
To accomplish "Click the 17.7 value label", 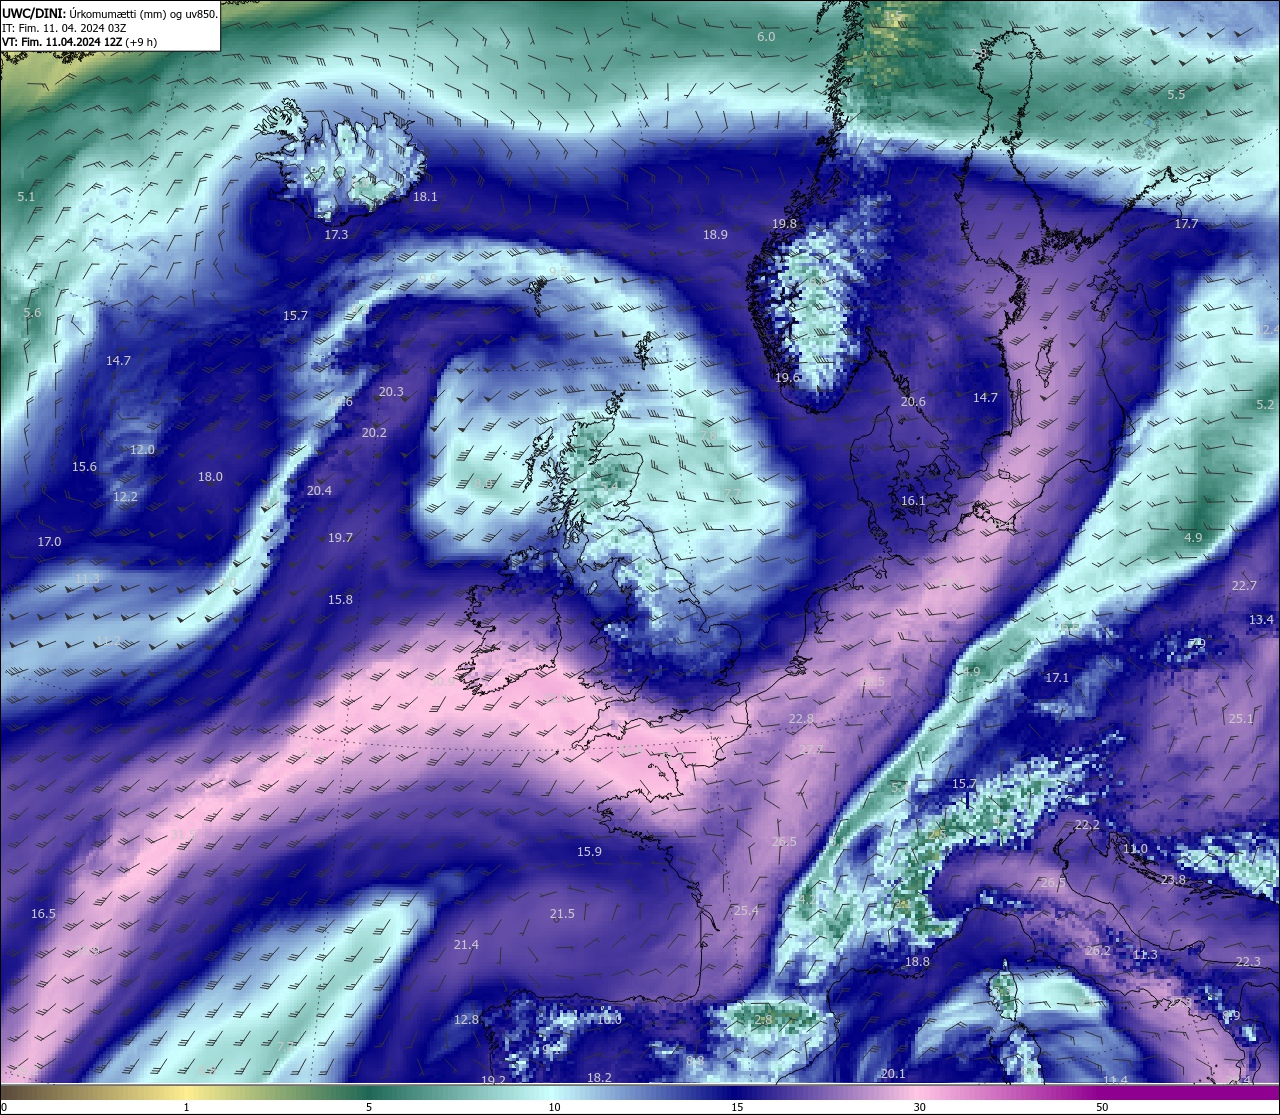I will [x=1186, y=224].
